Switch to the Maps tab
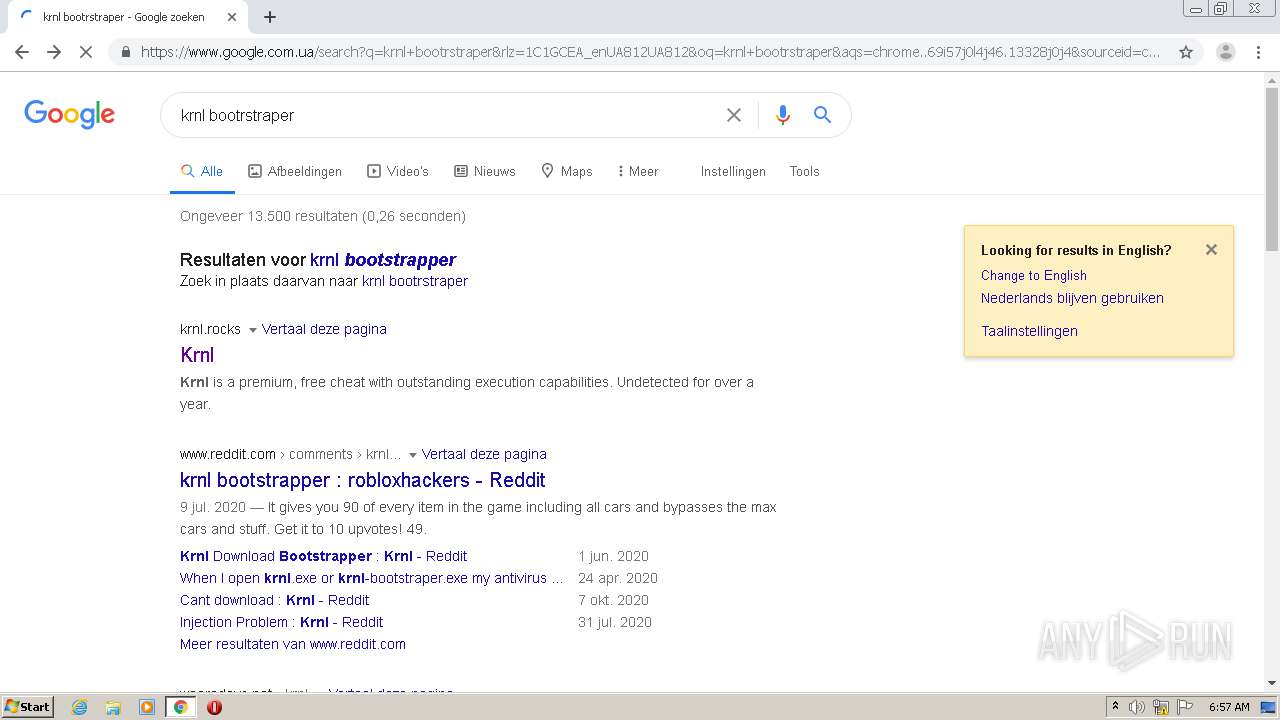The height and width of the screenshot is (720, 1280). [x=567, y=171]
